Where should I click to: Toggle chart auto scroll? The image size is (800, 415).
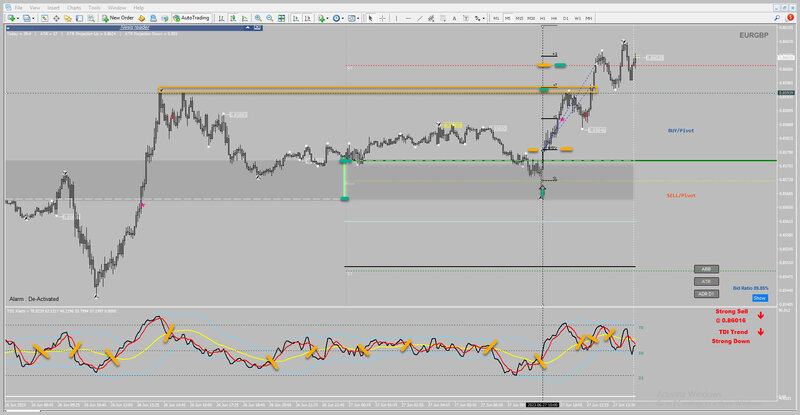click(295, 18)
